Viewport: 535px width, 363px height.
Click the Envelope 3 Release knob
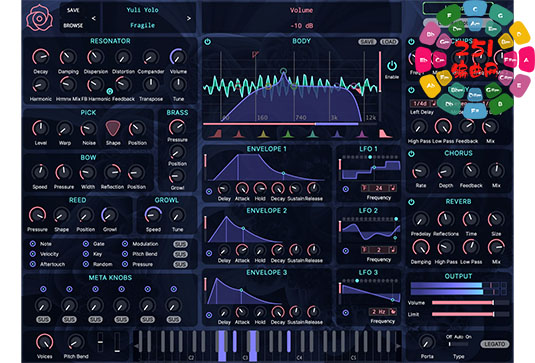313,312
